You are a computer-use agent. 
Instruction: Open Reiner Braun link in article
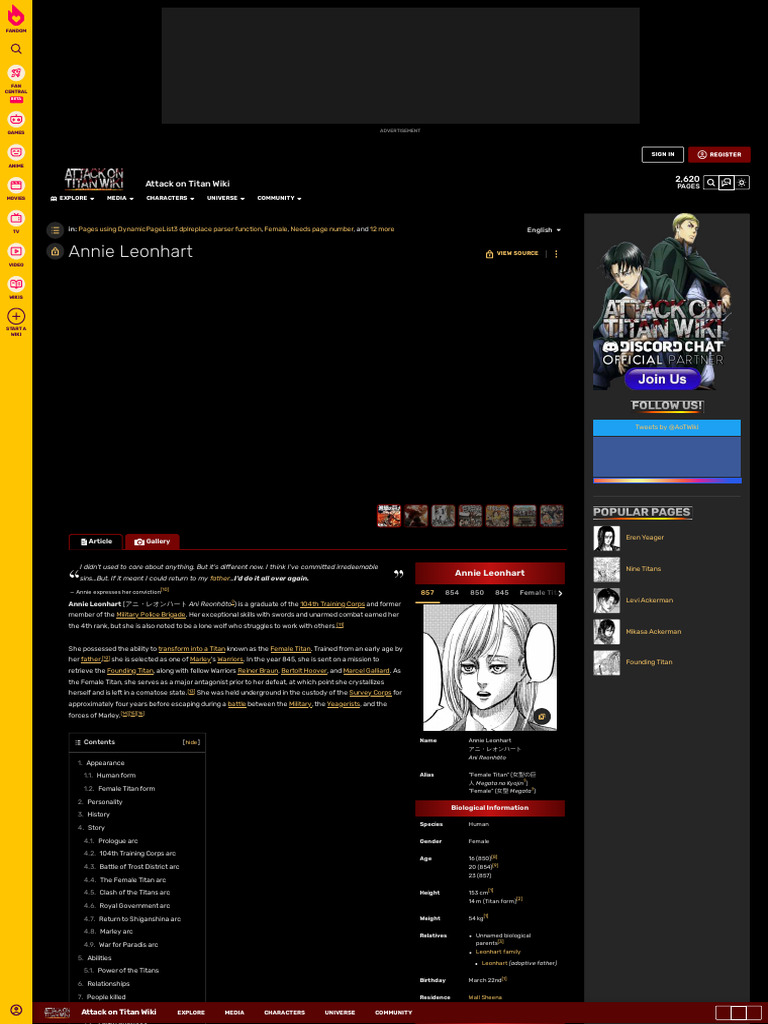pos(258,671)
